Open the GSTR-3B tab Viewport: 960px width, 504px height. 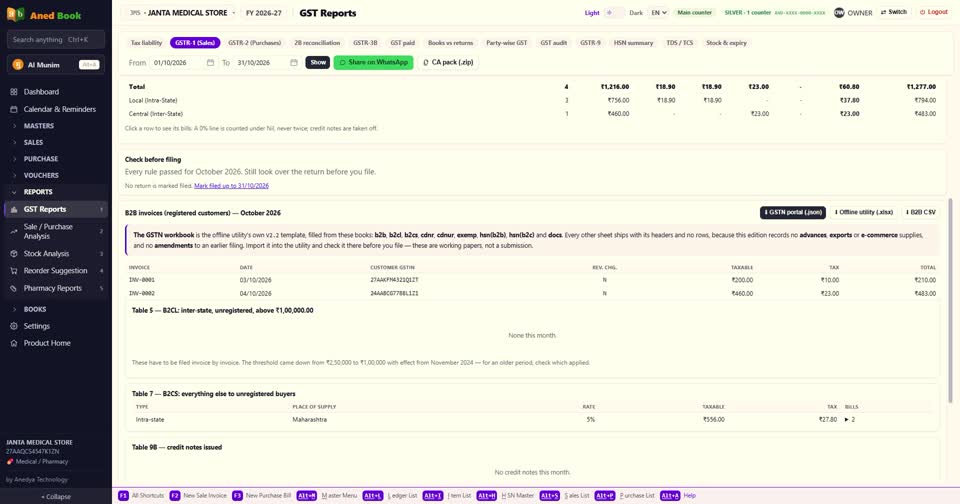(x=365, y=43)
